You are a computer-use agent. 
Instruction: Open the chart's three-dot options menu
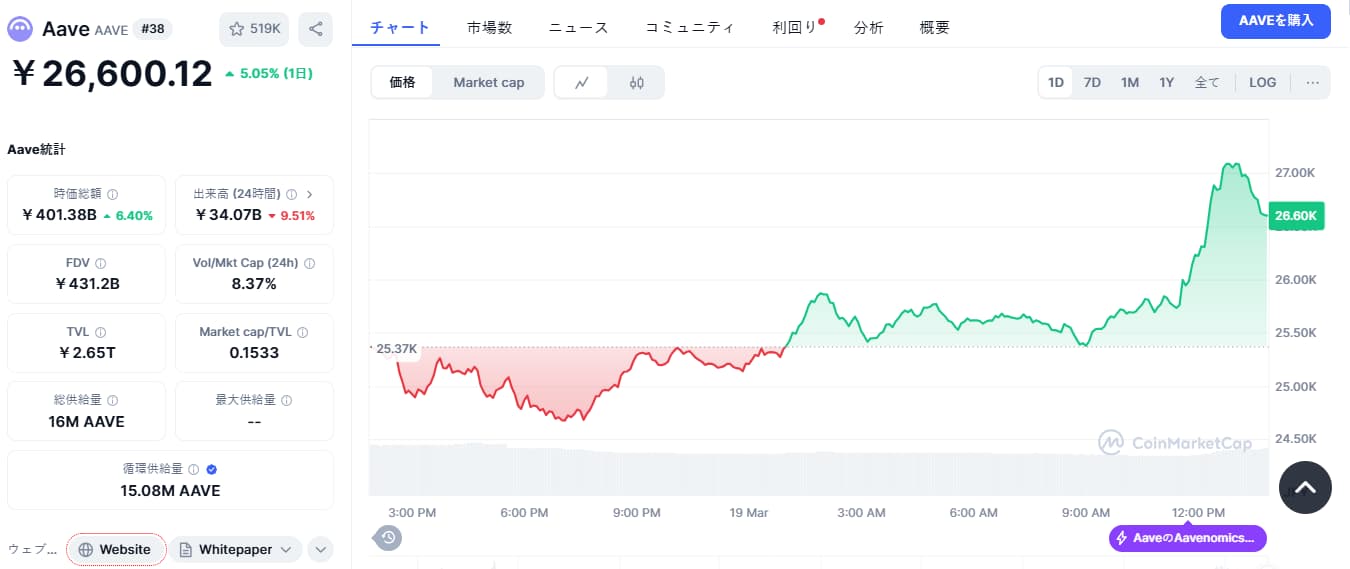[x=1312, y=83]
